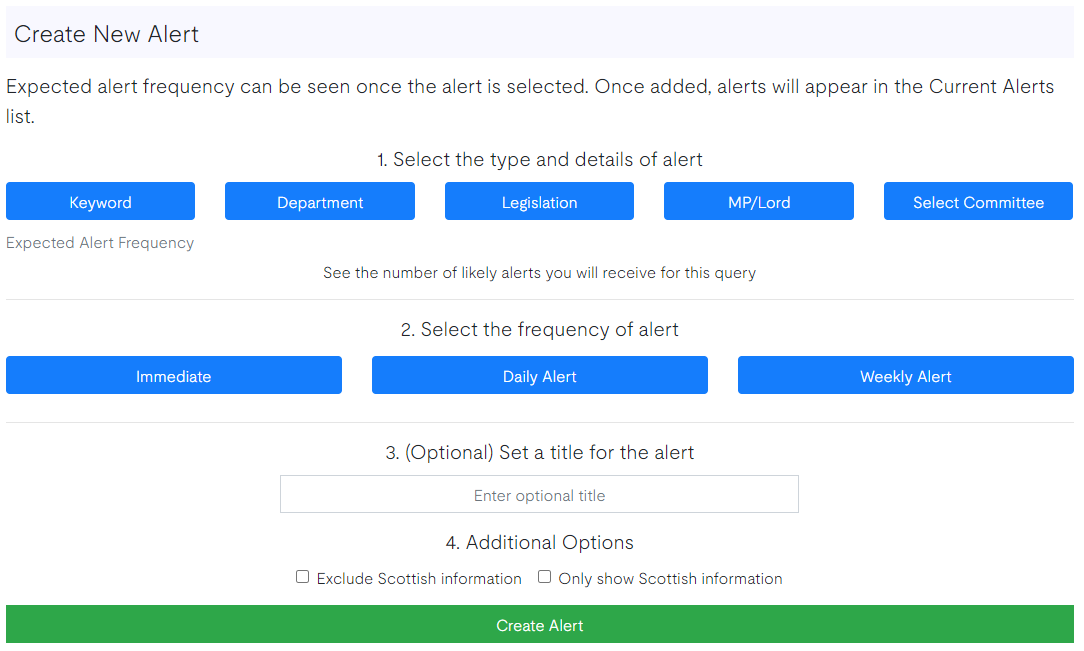Click the Create New Alert header
Screen dimensions: 1084x651
click(x=107, y=34)
